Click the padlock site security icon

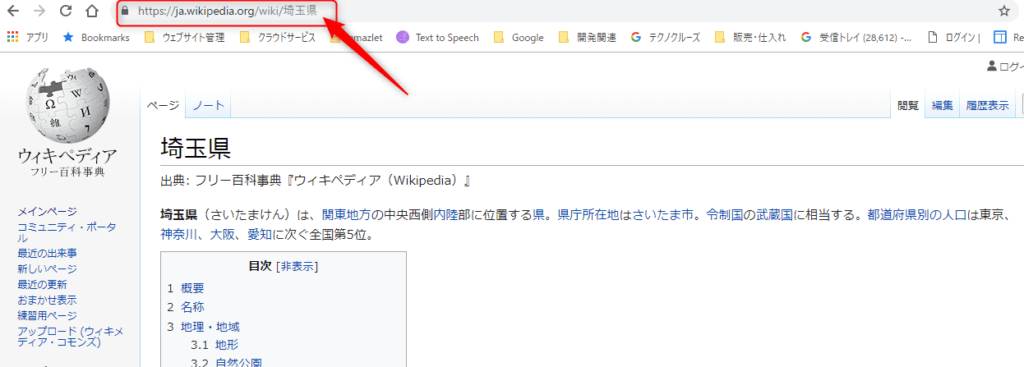[125, 11]
